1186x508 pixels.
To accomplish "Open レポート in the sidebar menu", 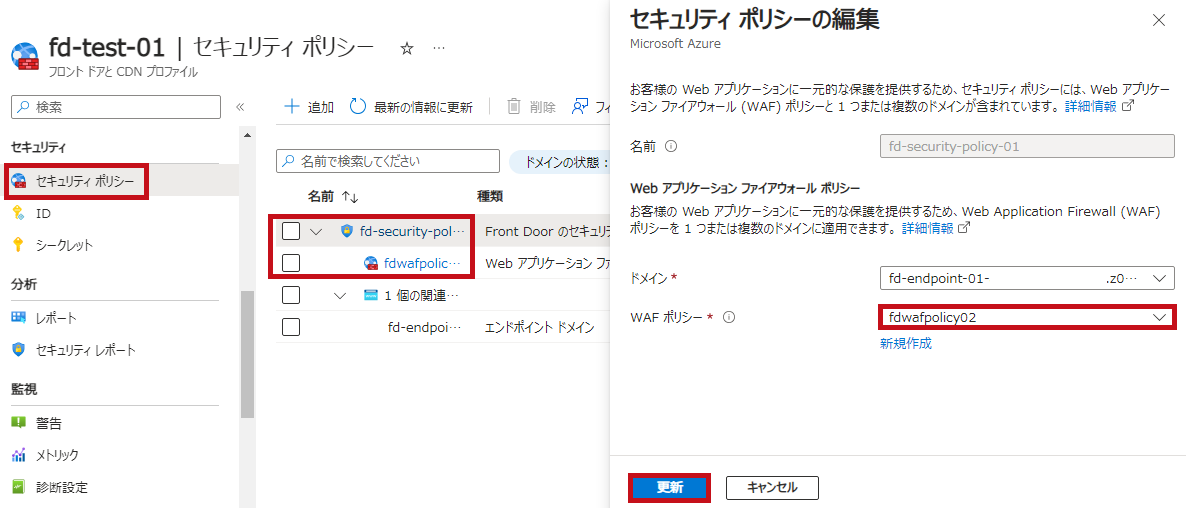I will tap(56, 318).
